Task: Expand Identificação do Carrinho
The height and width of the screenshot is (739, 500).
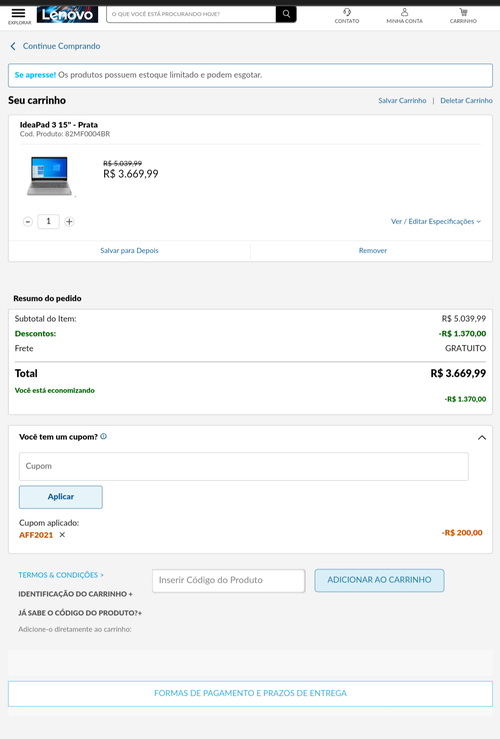Action: 75,594
